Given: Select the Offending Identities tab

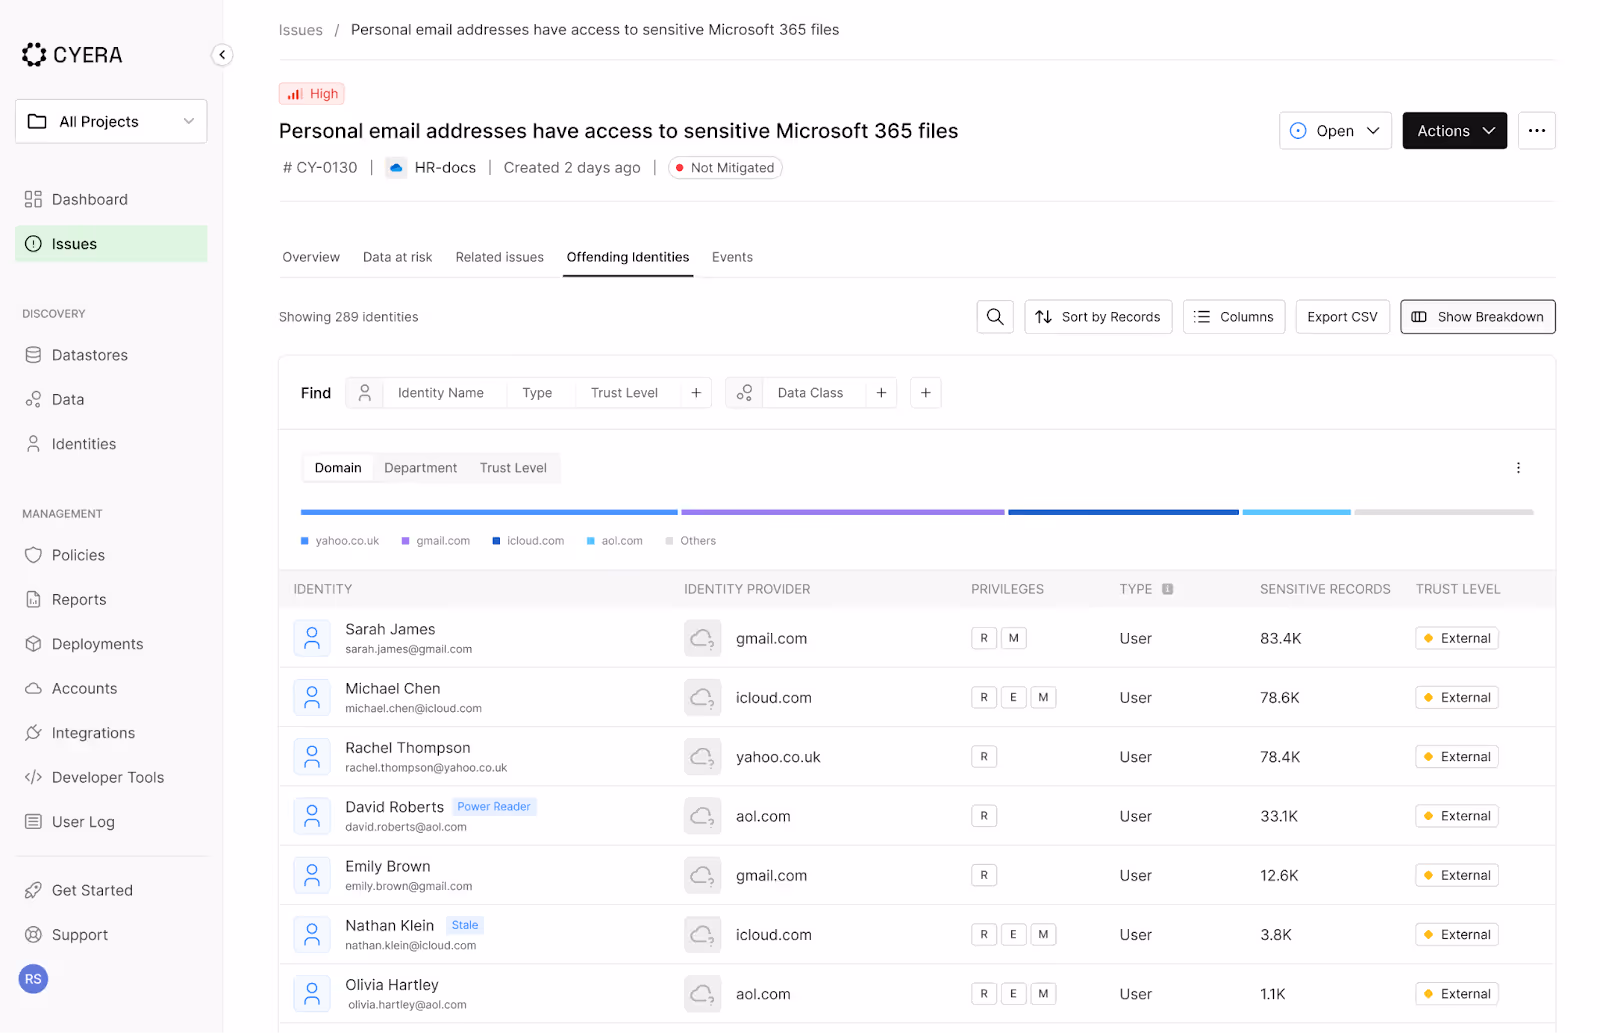Looking at the screenshot, I should (628, 257).
